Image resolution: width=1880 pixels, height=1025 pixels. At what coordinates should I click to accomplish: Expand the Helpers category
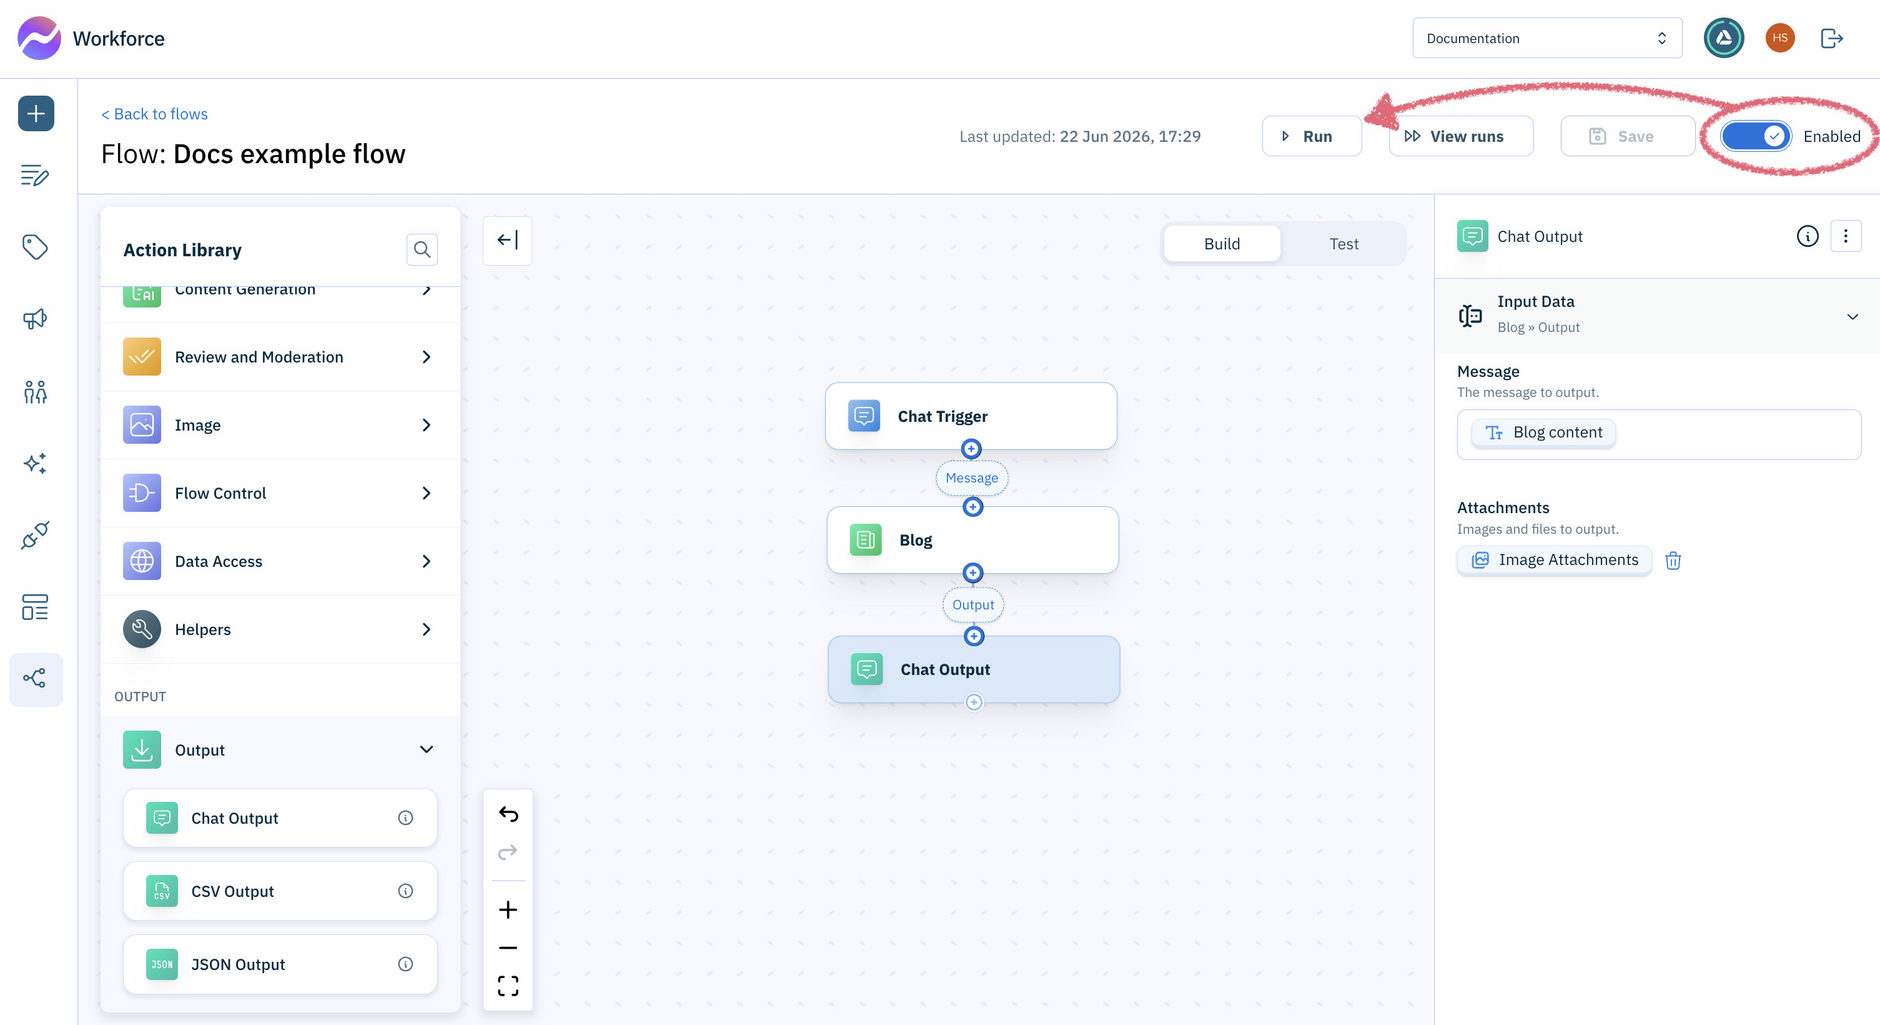tap(280, 629)
